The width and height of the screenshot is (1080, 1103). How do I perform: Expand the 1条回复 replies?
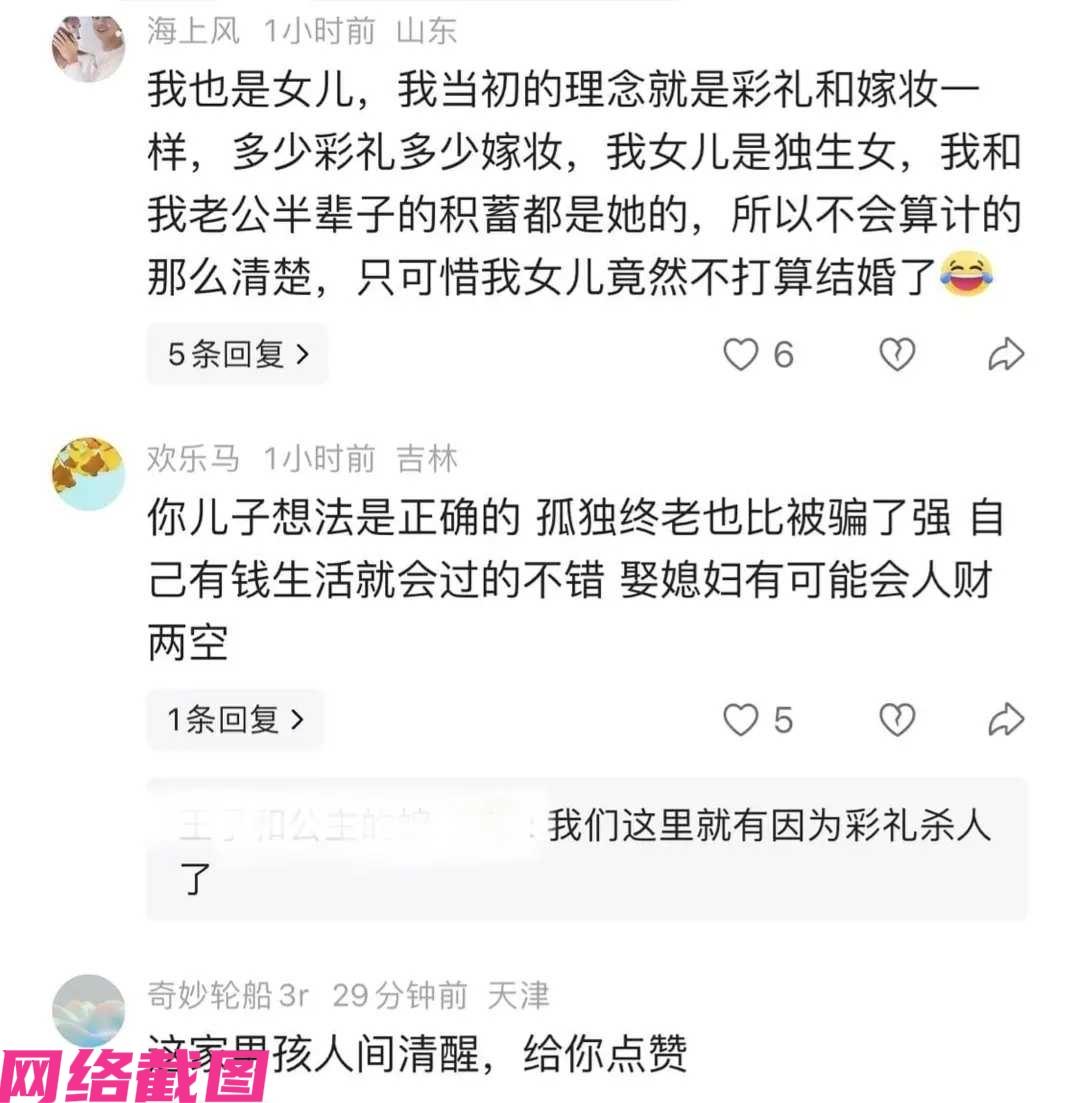tap(235, 720)
